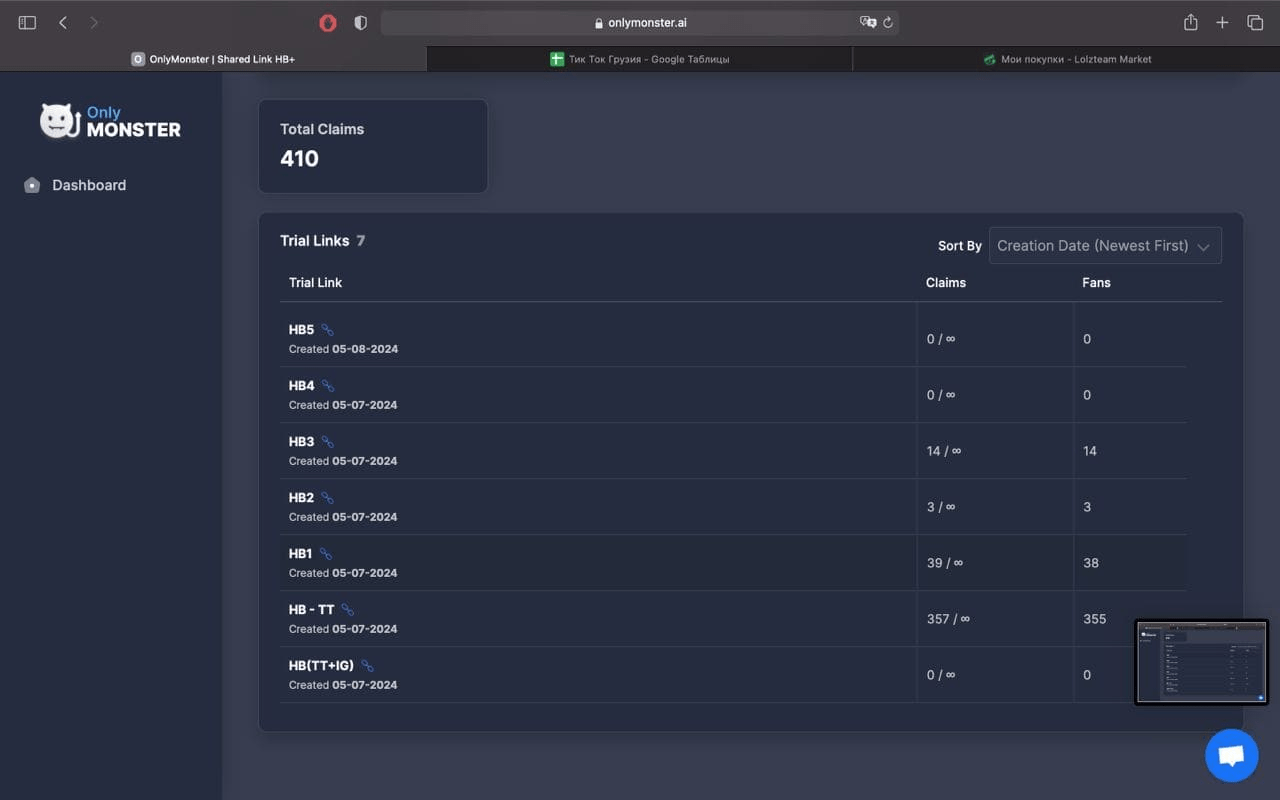Open Dashboard from the sidebar
Image resolution: width=1280 pixels, height=800 pixels.
(x=89, y=185)
